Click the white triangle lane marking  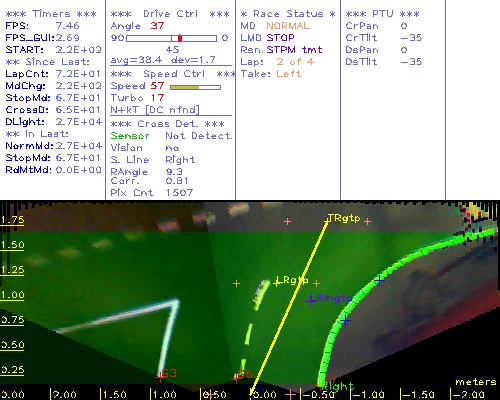point(133,330)
